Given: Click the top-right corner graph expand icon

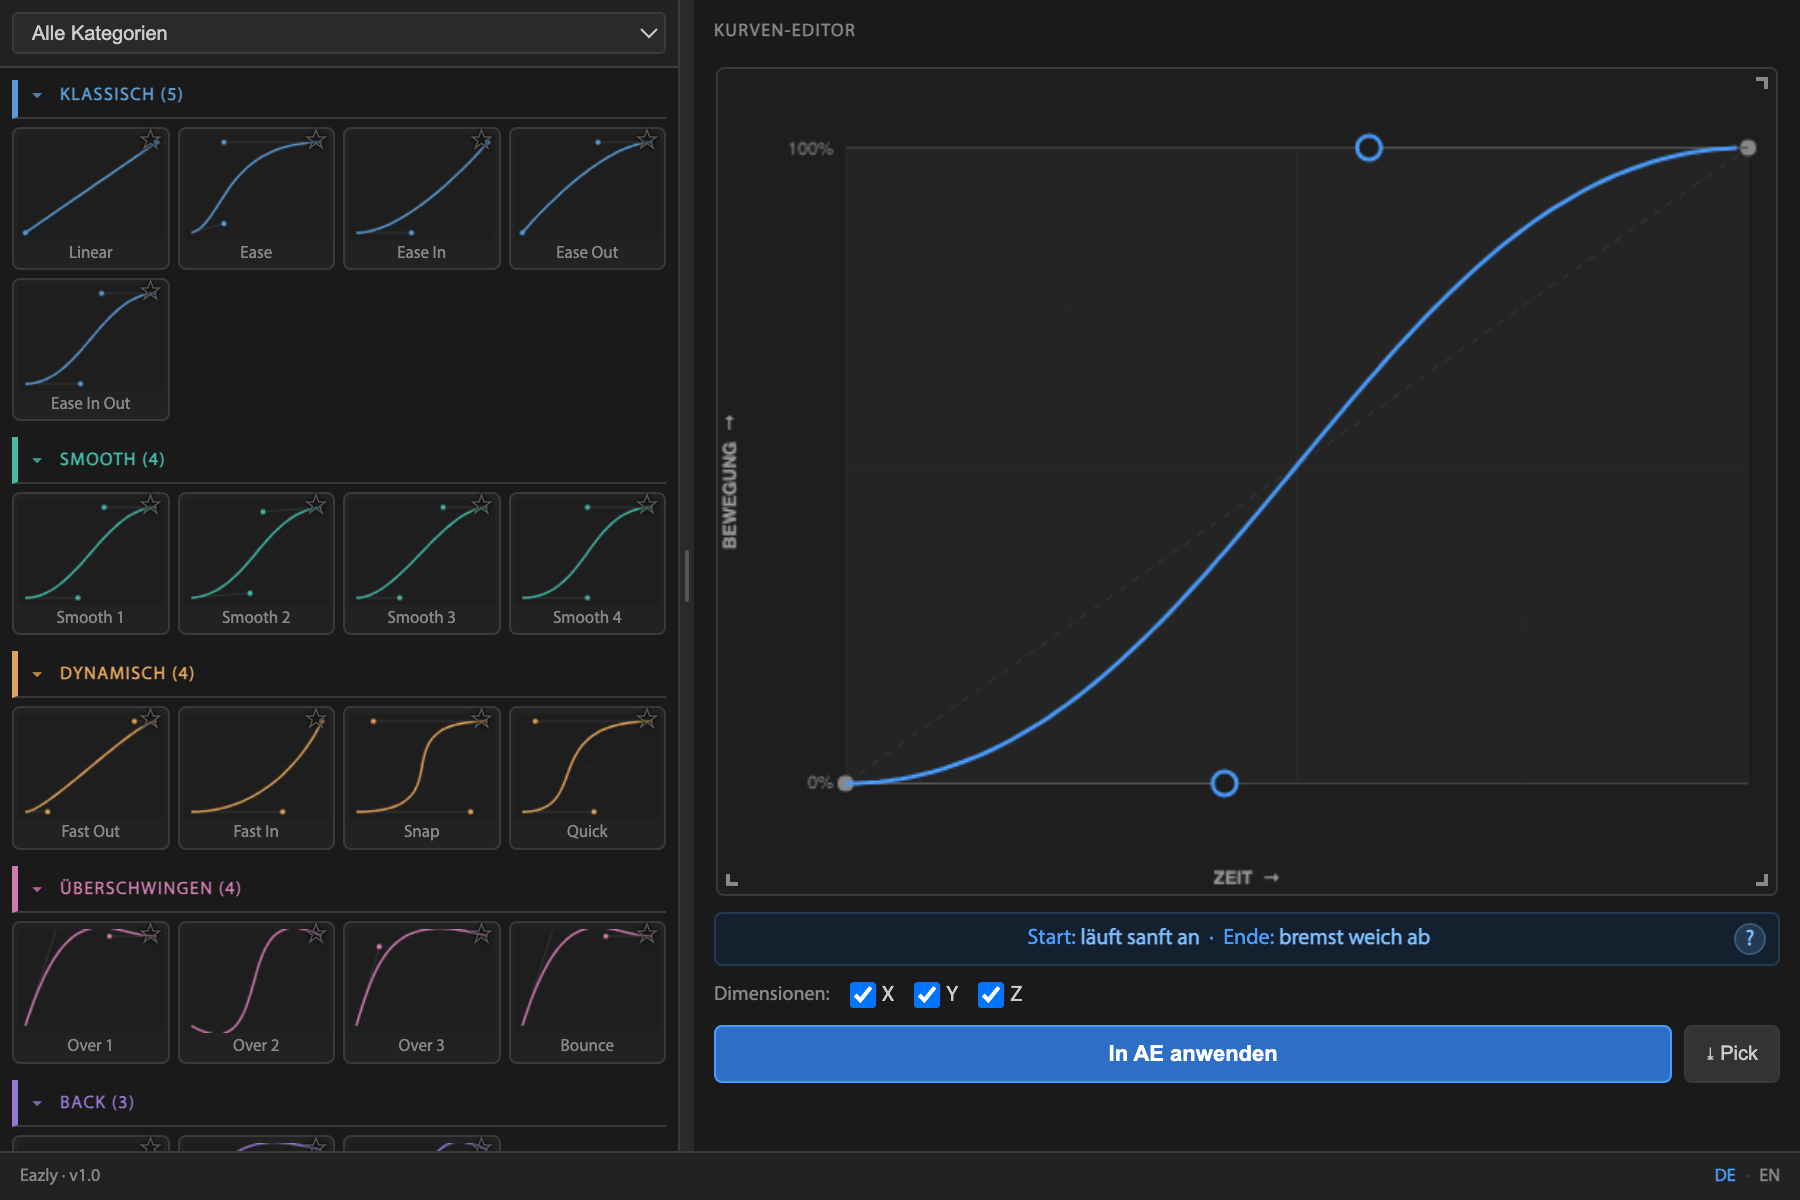Looking at the screenshot, I should point(1762,83).
